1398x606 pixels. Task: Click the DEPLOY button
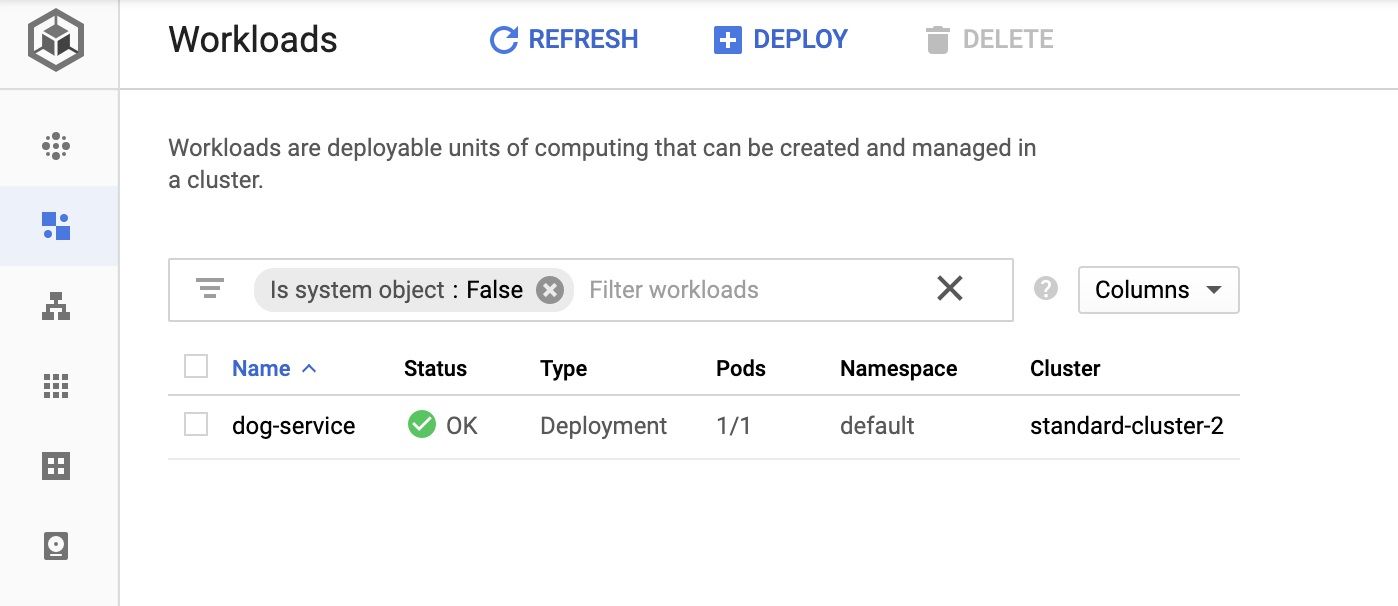pos(781,39)
